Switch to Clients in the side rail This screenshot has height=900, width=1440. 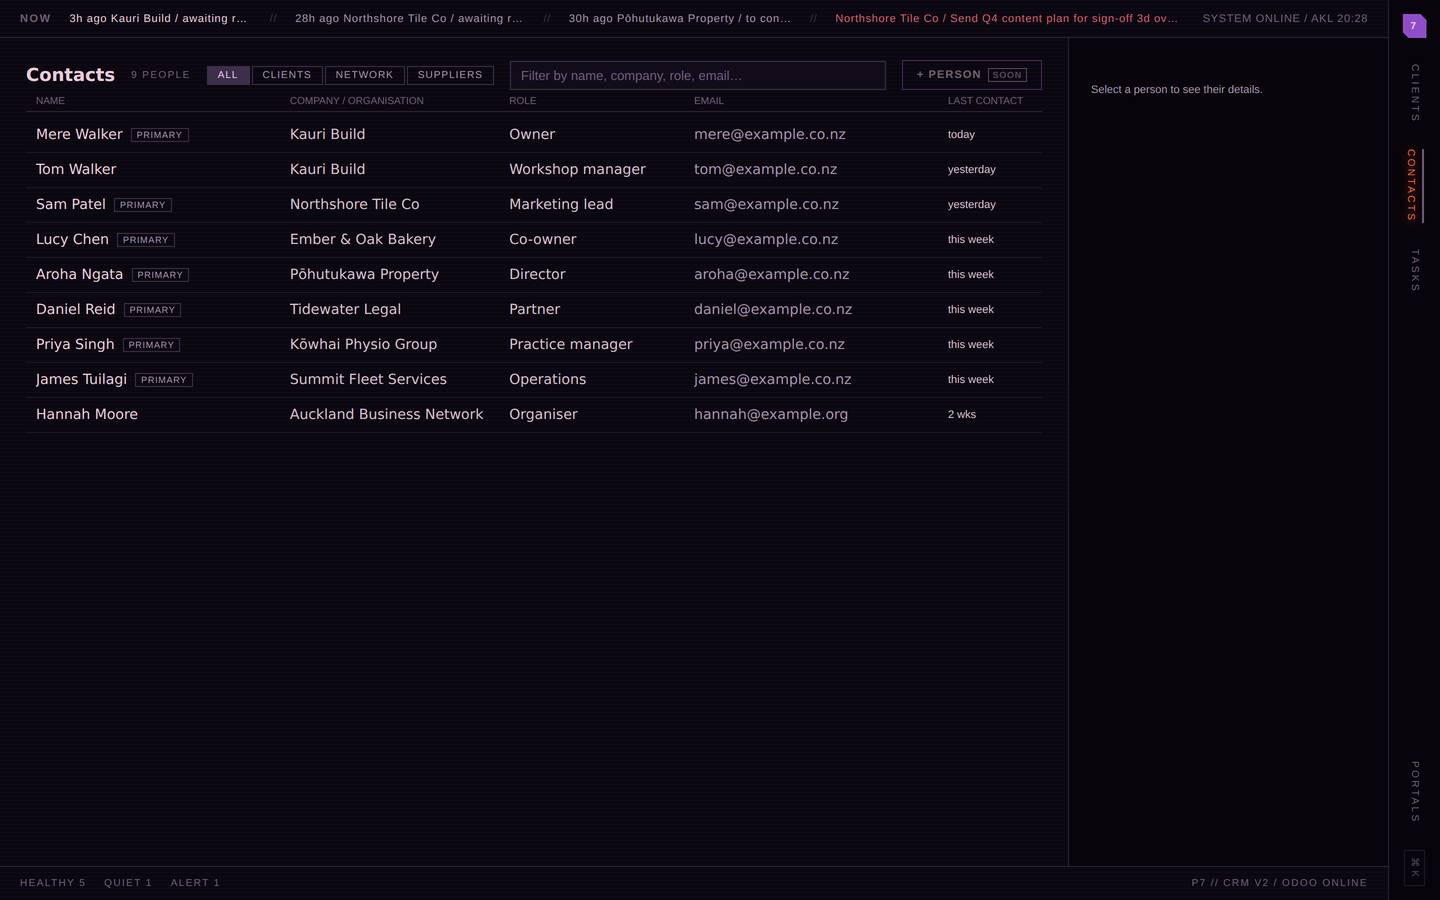click(1414, 93)
